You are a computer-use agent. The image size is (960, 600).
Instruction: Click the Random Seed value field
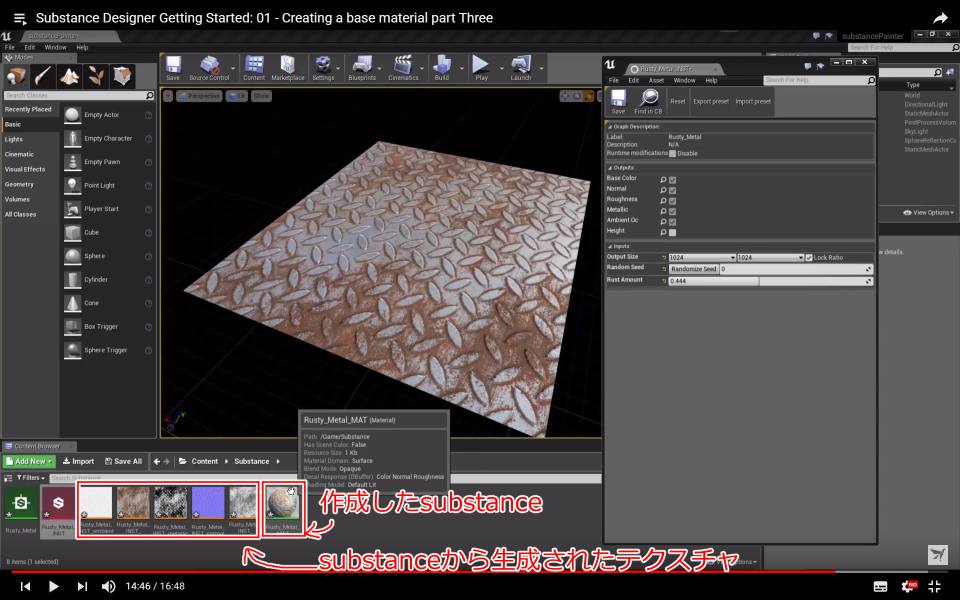(796, 269)
